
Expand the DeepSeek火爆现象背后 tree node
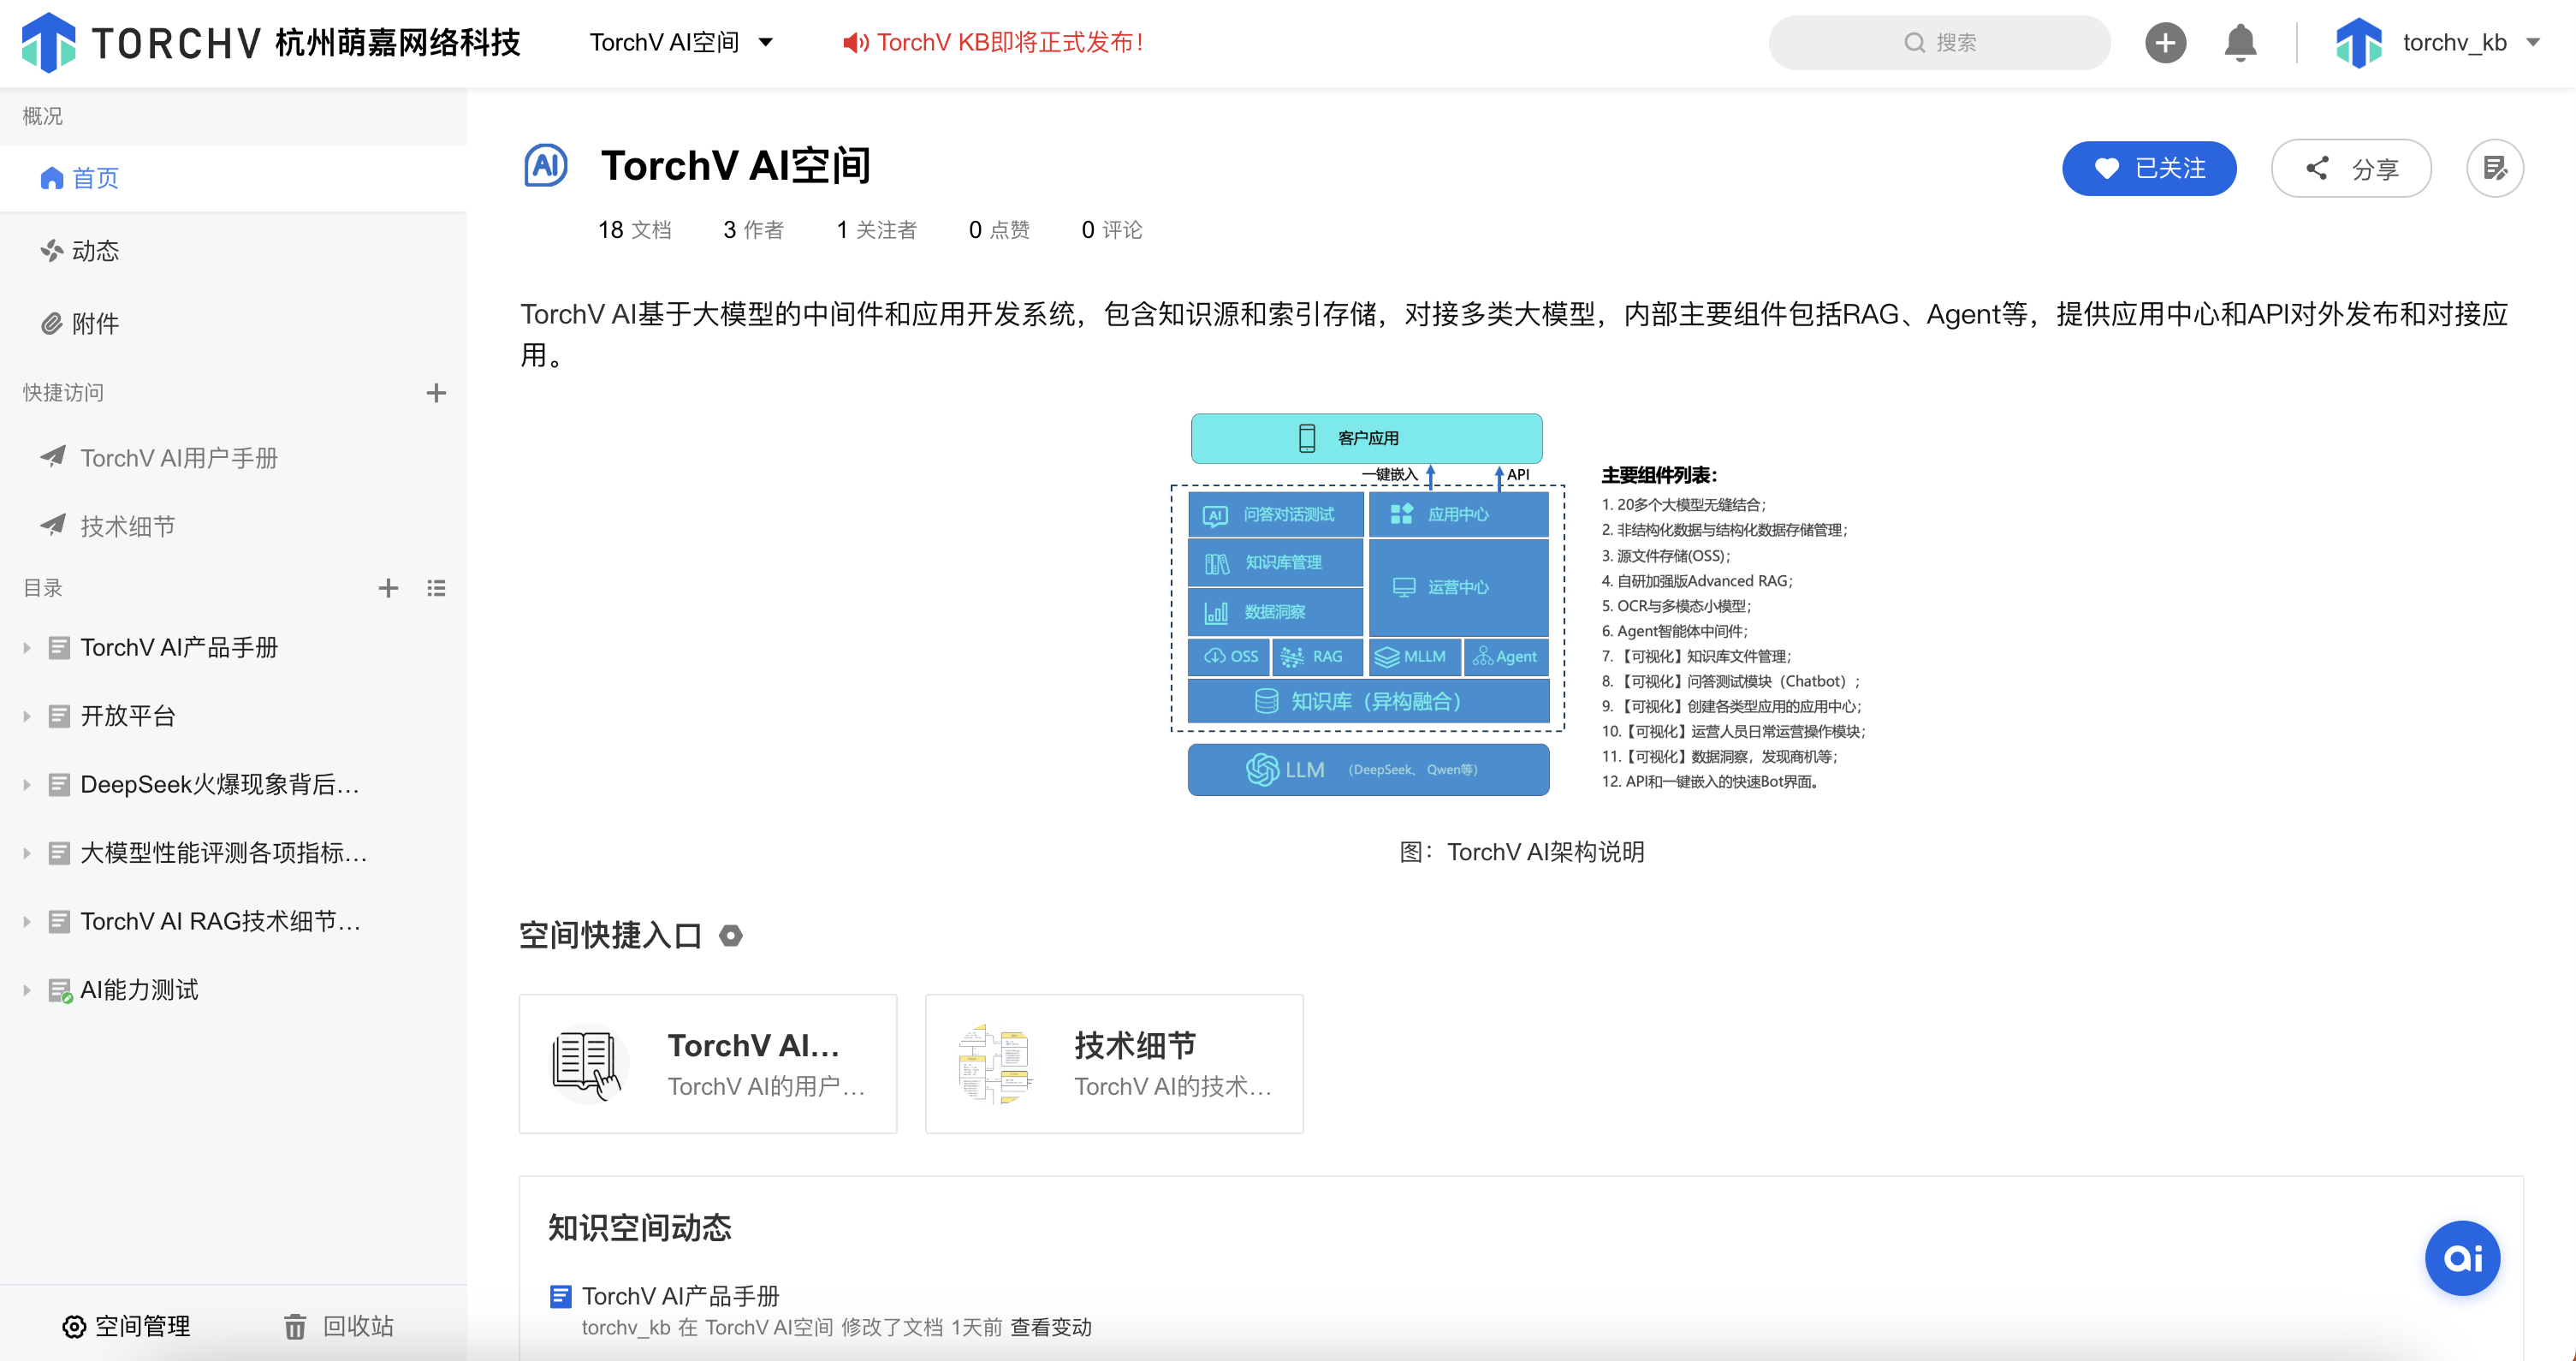[x=27, y=784]
